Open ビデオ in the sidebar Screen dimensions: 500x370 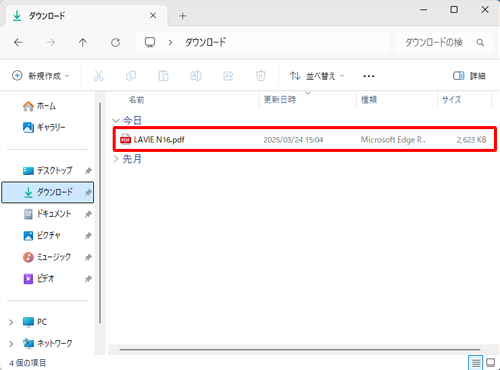coord(38,279)
